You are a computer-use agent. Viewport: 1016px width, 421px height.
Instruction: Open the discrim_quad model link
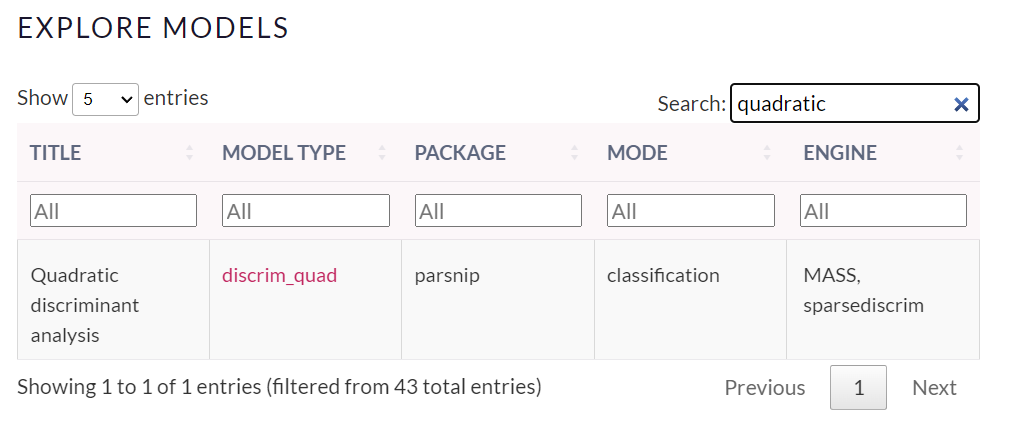tap(279, 275)
